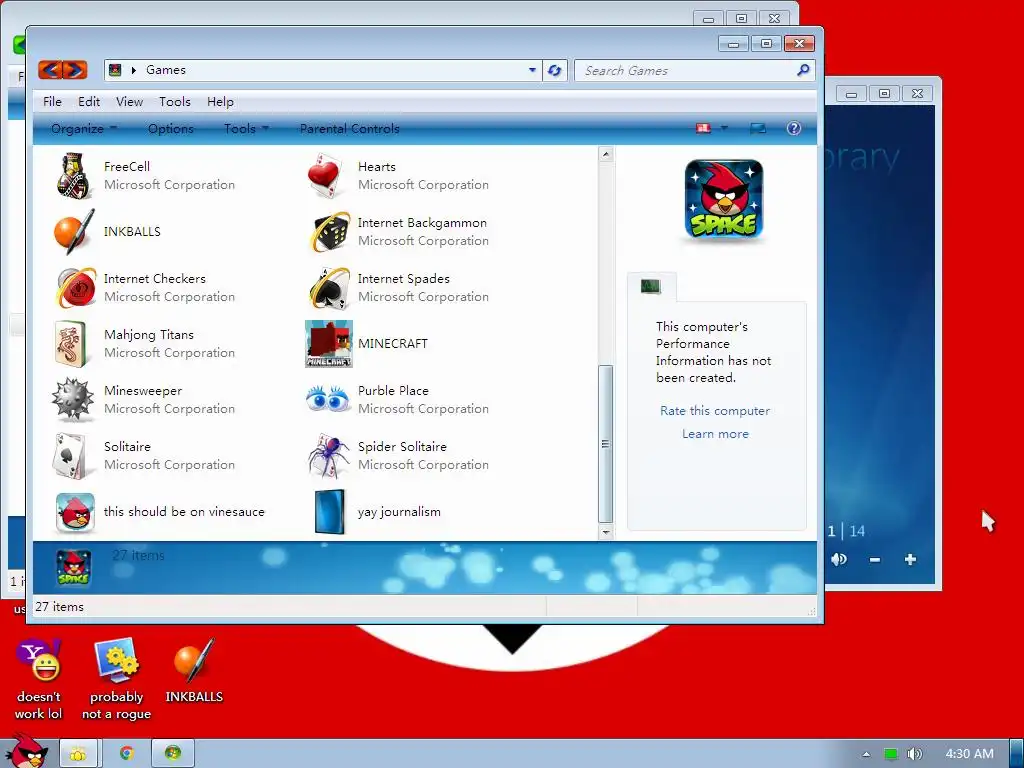
Task: Click the search magnifier icon
Action: click(803, 70)
